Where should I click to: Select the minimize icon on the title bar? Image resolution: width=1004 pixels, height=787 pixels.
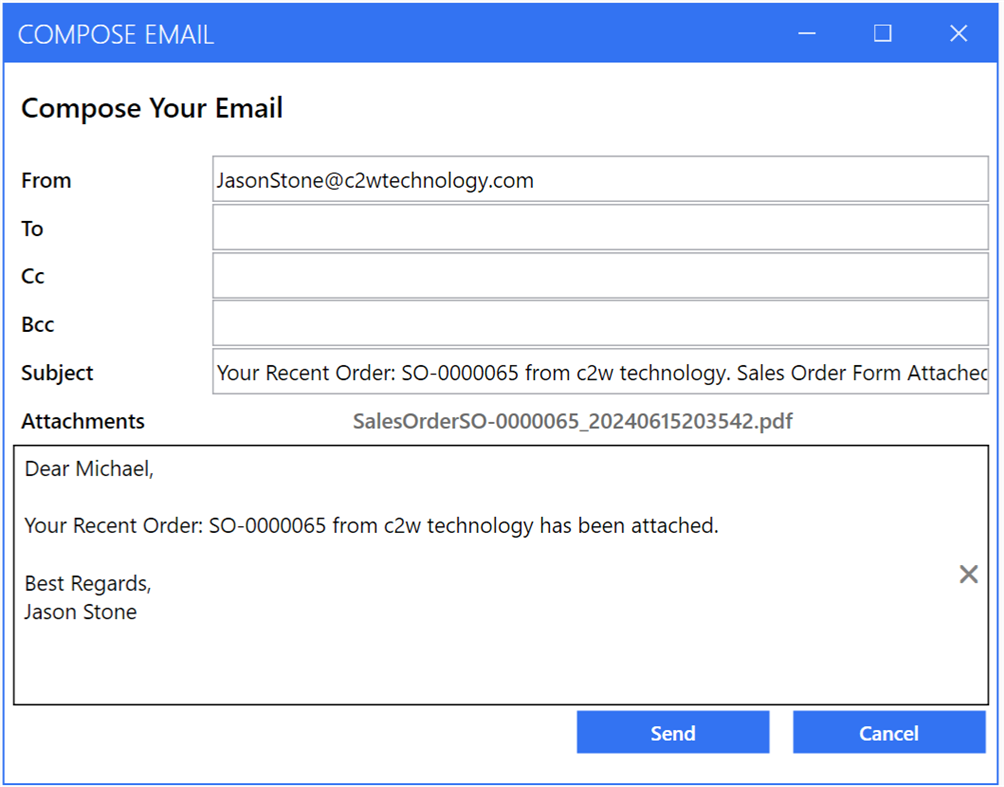(x=806, y=33)
